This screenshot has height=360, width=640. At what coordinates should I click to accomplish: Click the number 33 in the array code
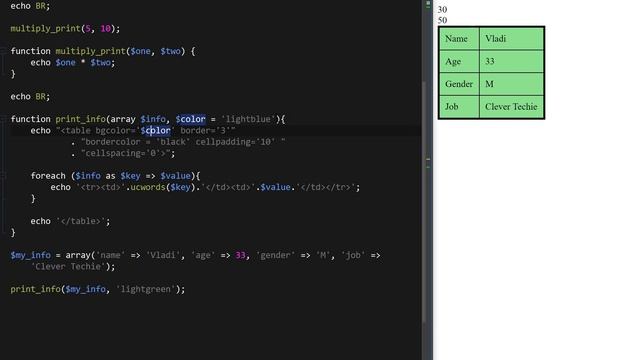pos(240,255)
